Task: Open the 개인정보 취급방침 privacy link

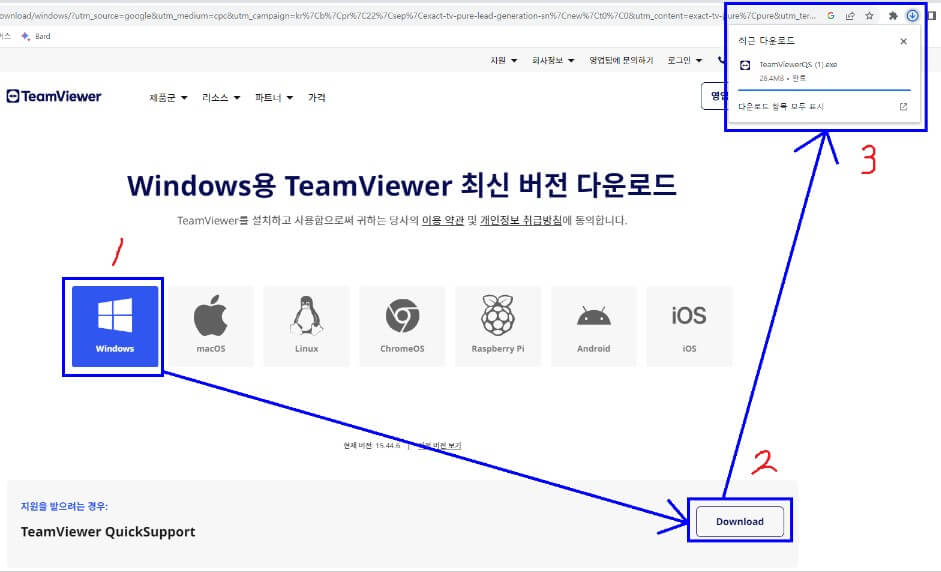Action: pos(521,220)
